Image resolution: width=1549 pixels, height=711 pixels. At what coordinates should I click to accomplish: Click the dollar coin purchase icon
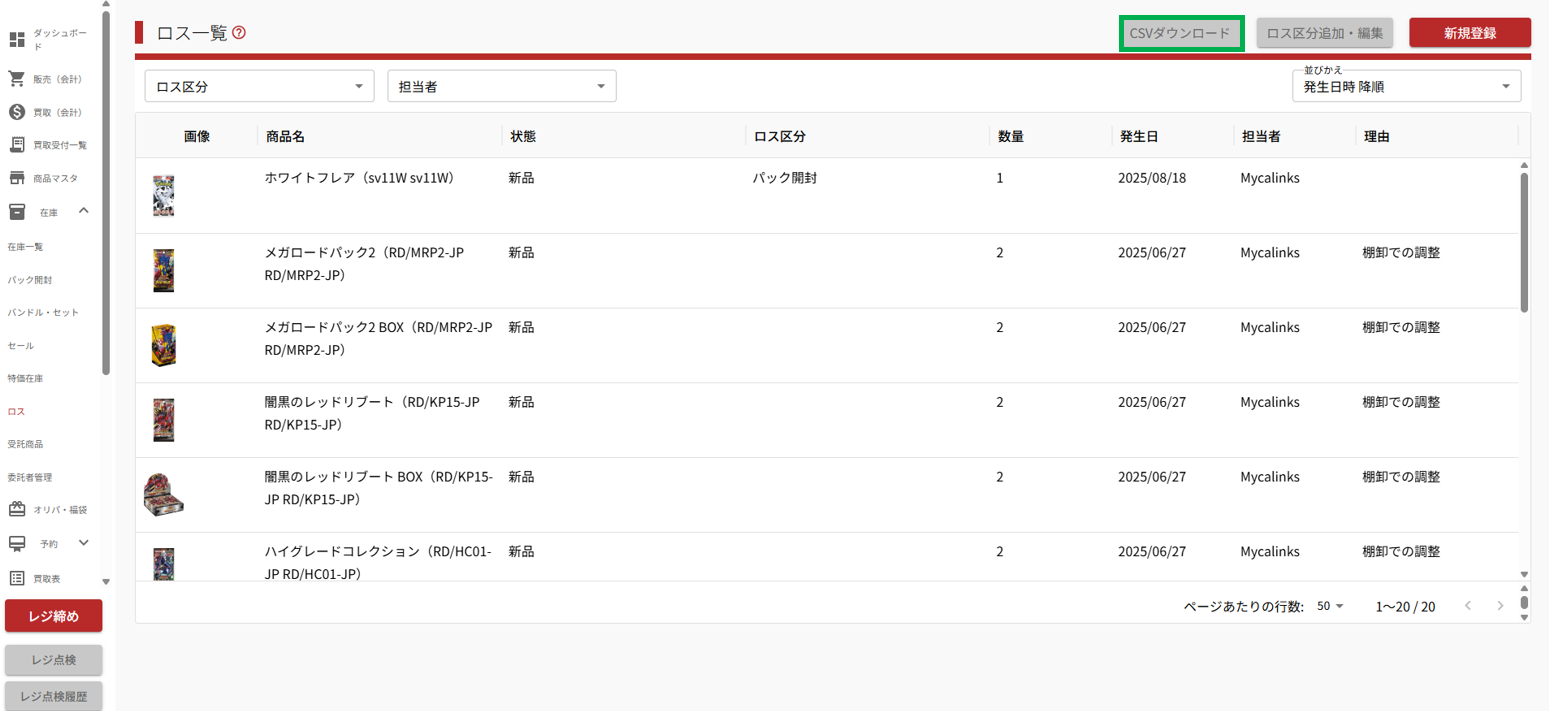tap(17, 112)
